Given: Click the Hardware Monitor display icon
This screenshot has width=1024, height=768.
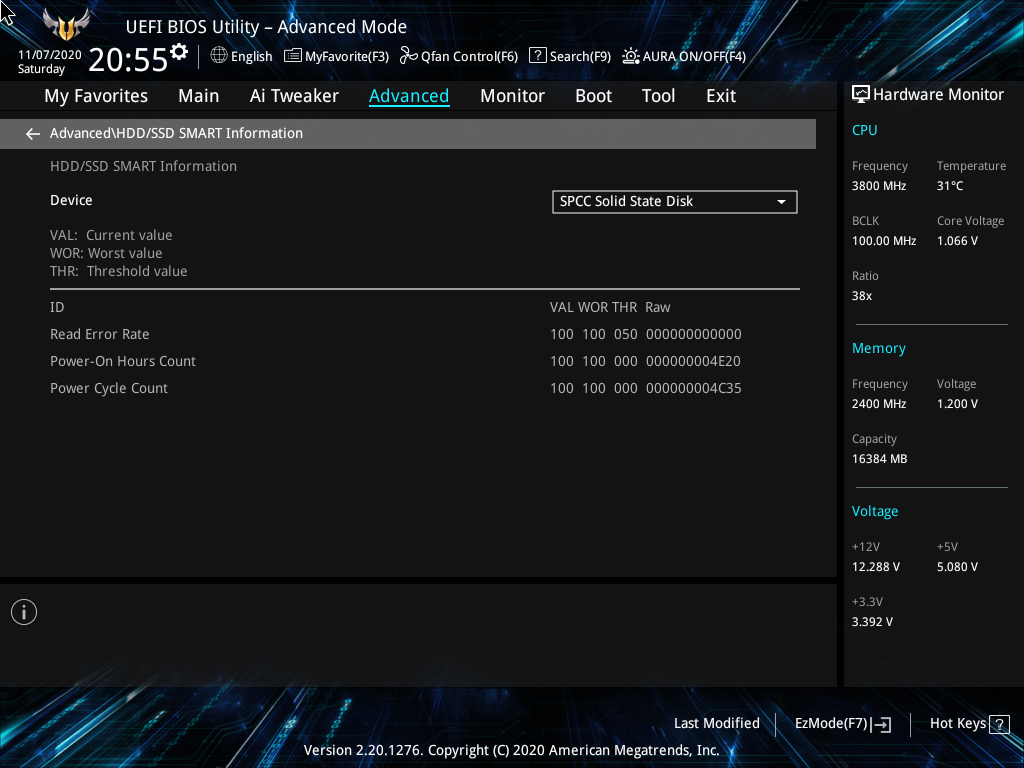Looking at the screenshot, I should click(x=861, y=94).
